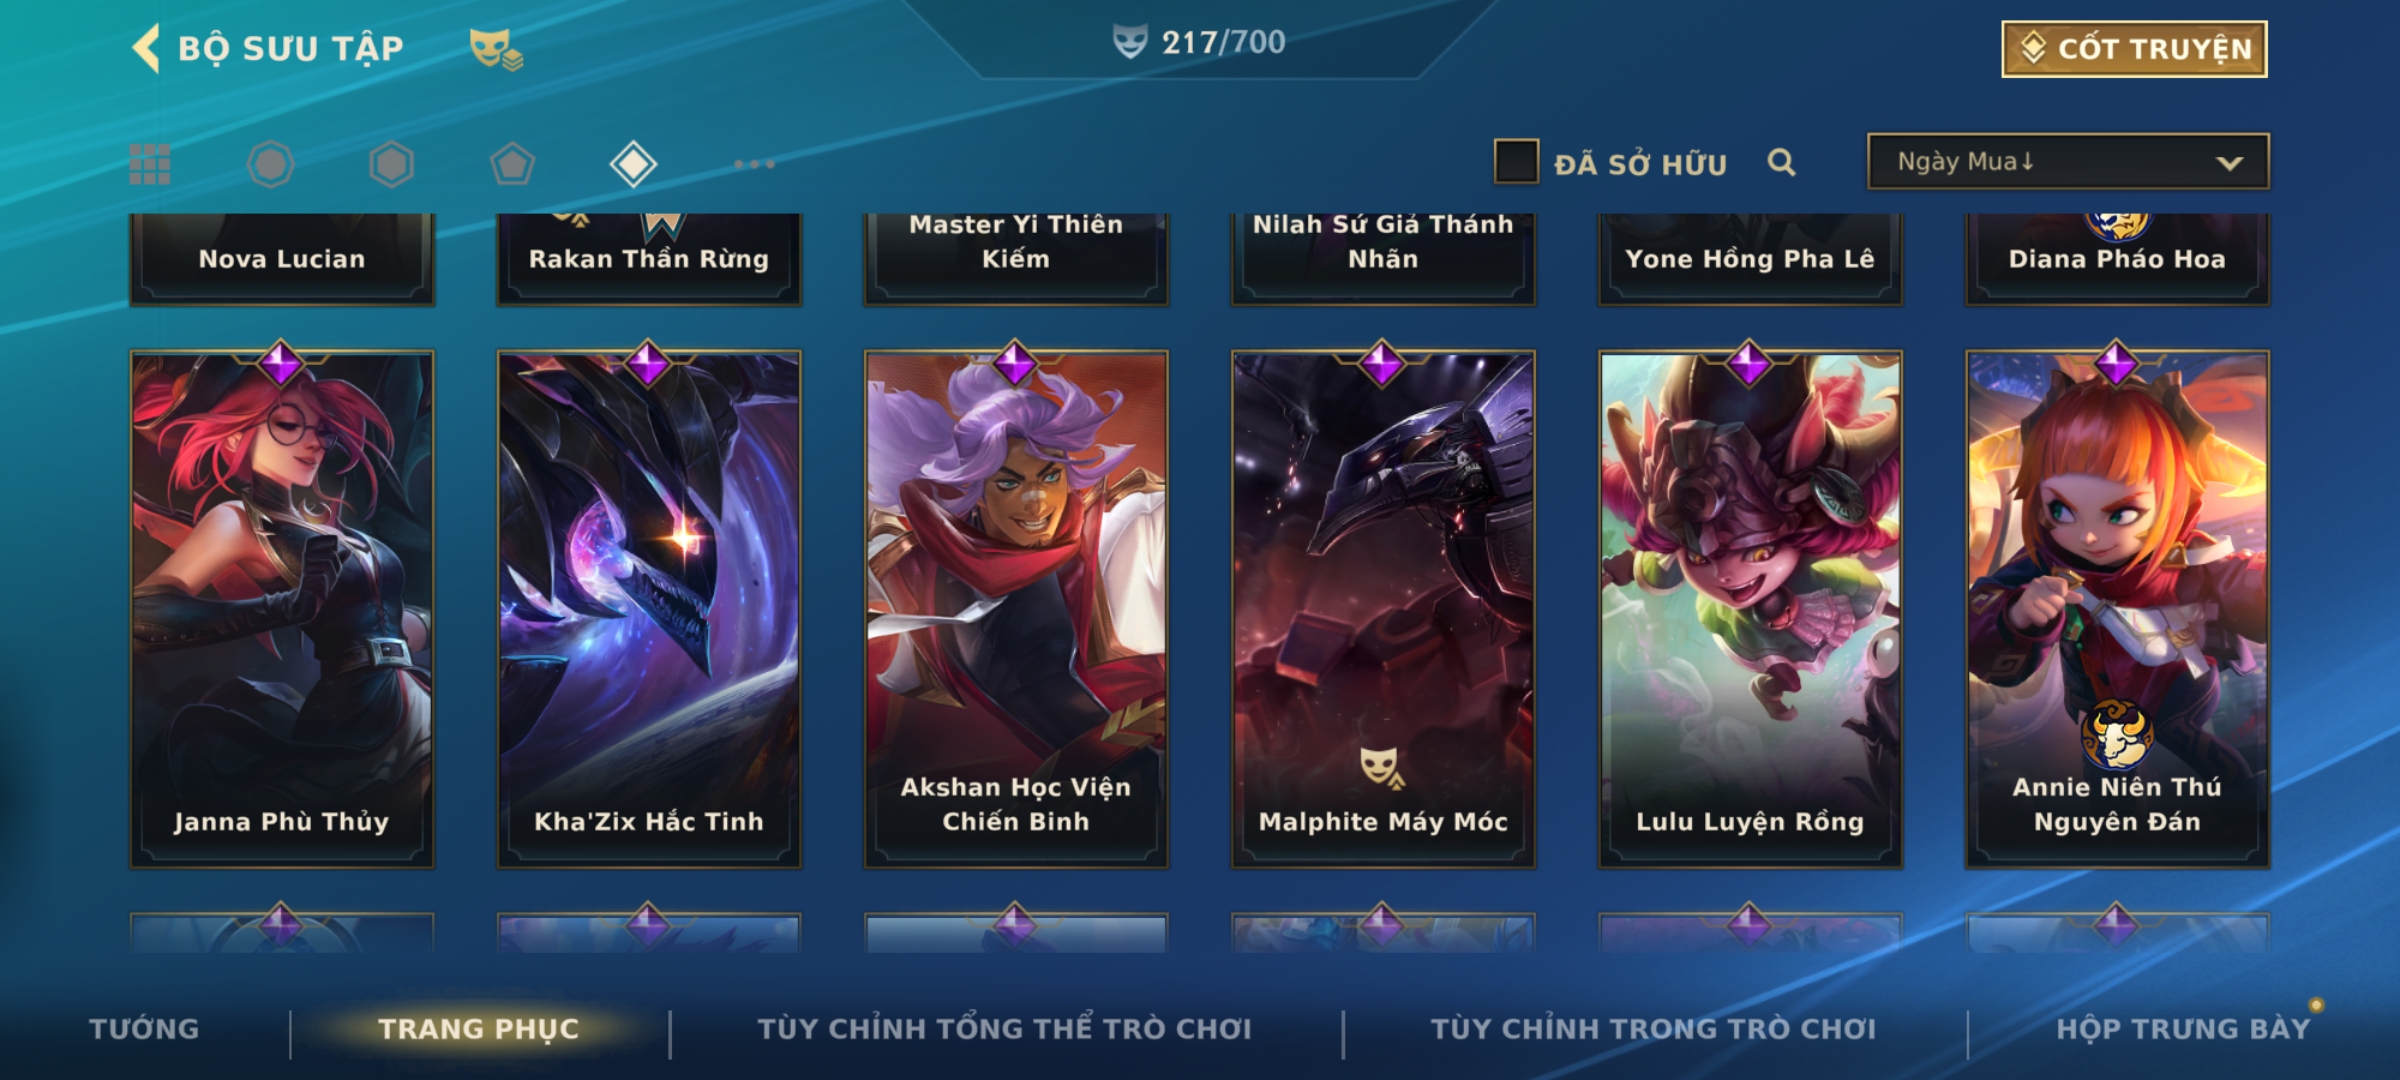Open Tùy Chỉnh Trong Trò Chơi tab

1654,1029
